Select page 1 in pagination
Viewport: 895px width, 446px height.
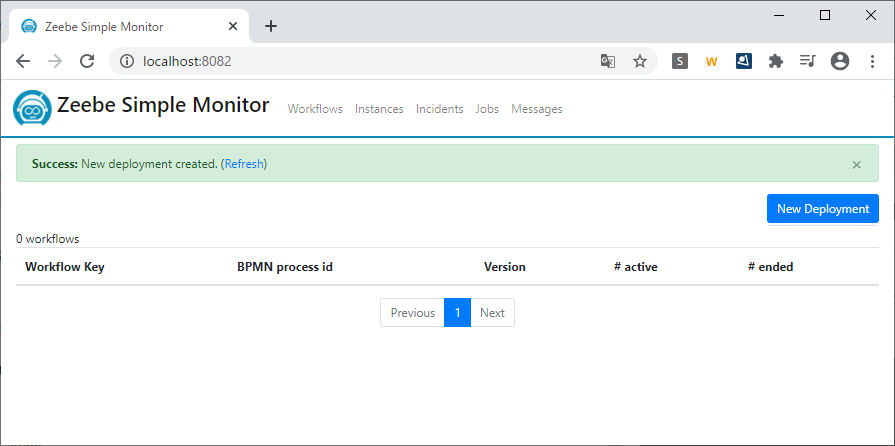[457, 312]
